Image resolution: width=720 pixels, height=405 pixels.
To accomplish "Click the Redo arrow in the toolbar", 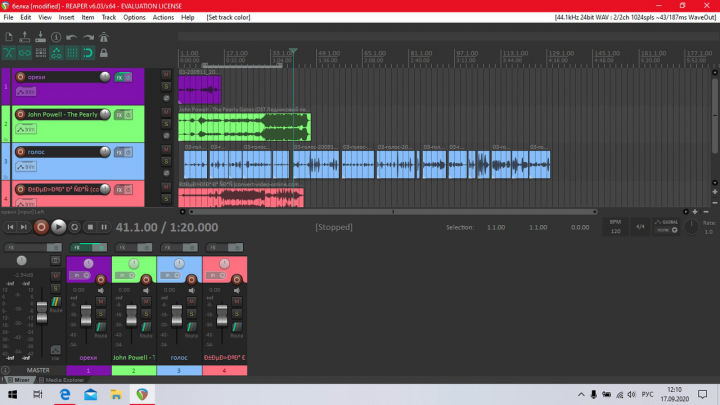I will (88, 37).
